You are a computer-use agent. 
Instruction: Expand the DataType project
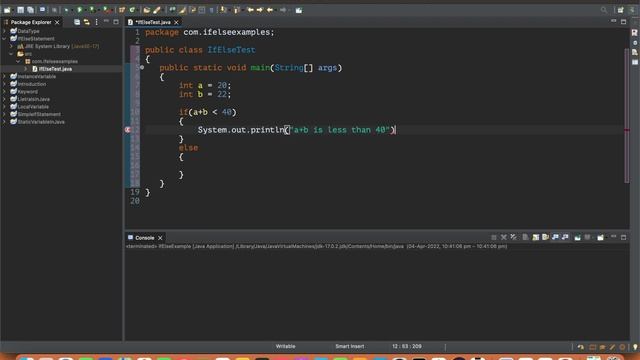pyautogui.click(x=4, y=31)
